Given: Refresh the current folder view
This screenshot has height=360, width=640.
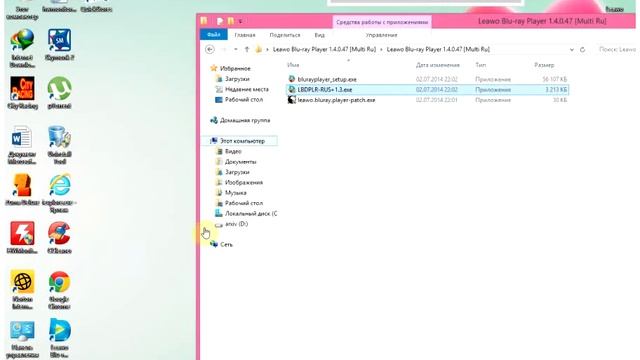Looking at the screenshot, I should 582,49.
